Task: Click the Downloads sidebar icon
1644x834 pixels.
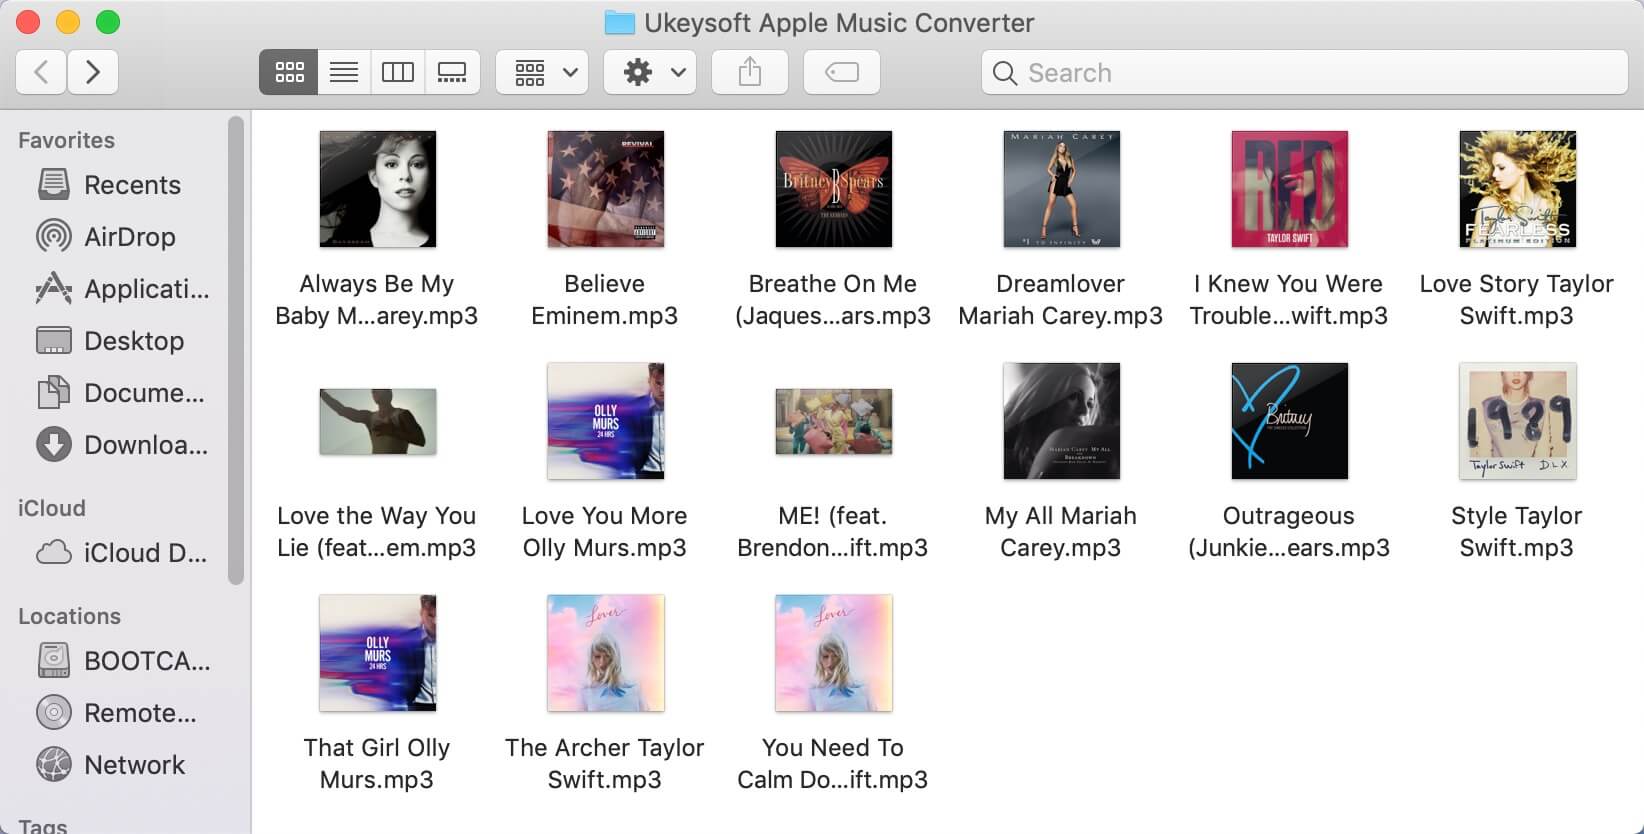Action: pos(54,444)
